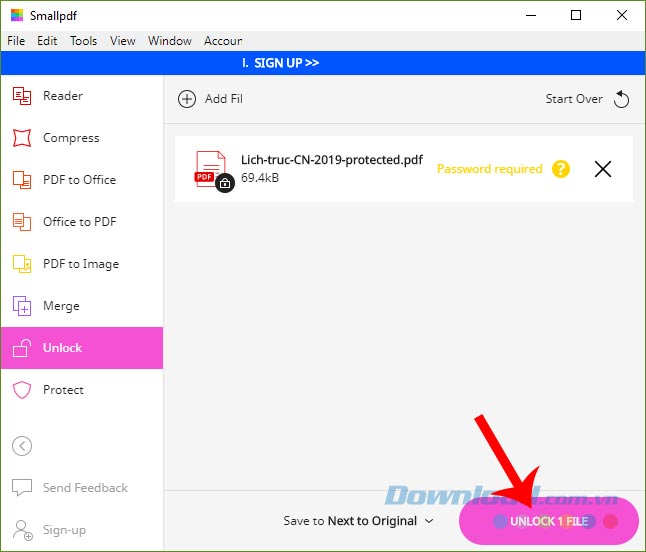Close the Smallpdf window

pyautogui.click(x=622, y=16)
